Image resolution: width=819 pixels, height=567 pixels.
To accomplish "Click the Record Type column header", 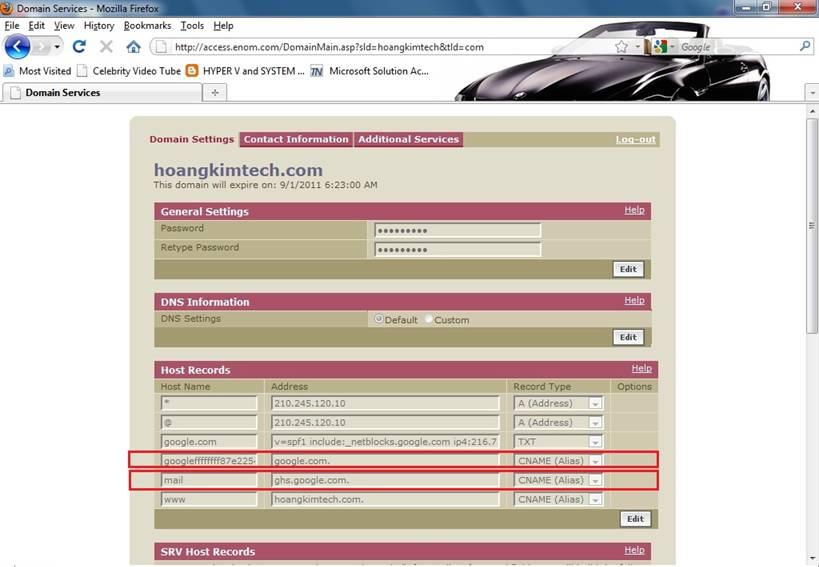I will [542, 386].
